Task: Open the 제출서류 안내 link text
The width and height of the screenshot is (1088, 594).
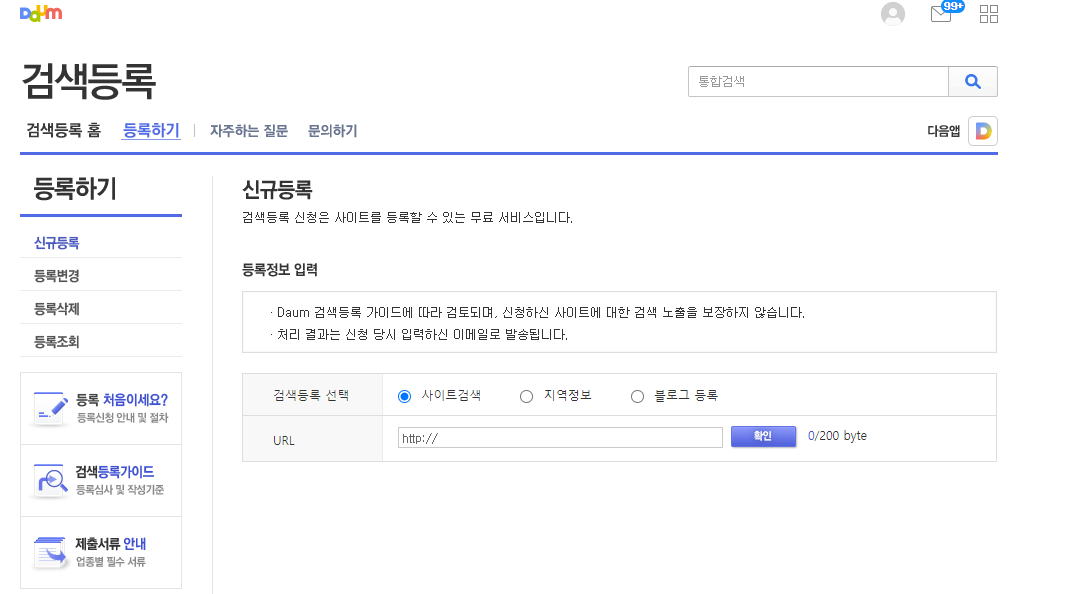Action: click(111, 544)
